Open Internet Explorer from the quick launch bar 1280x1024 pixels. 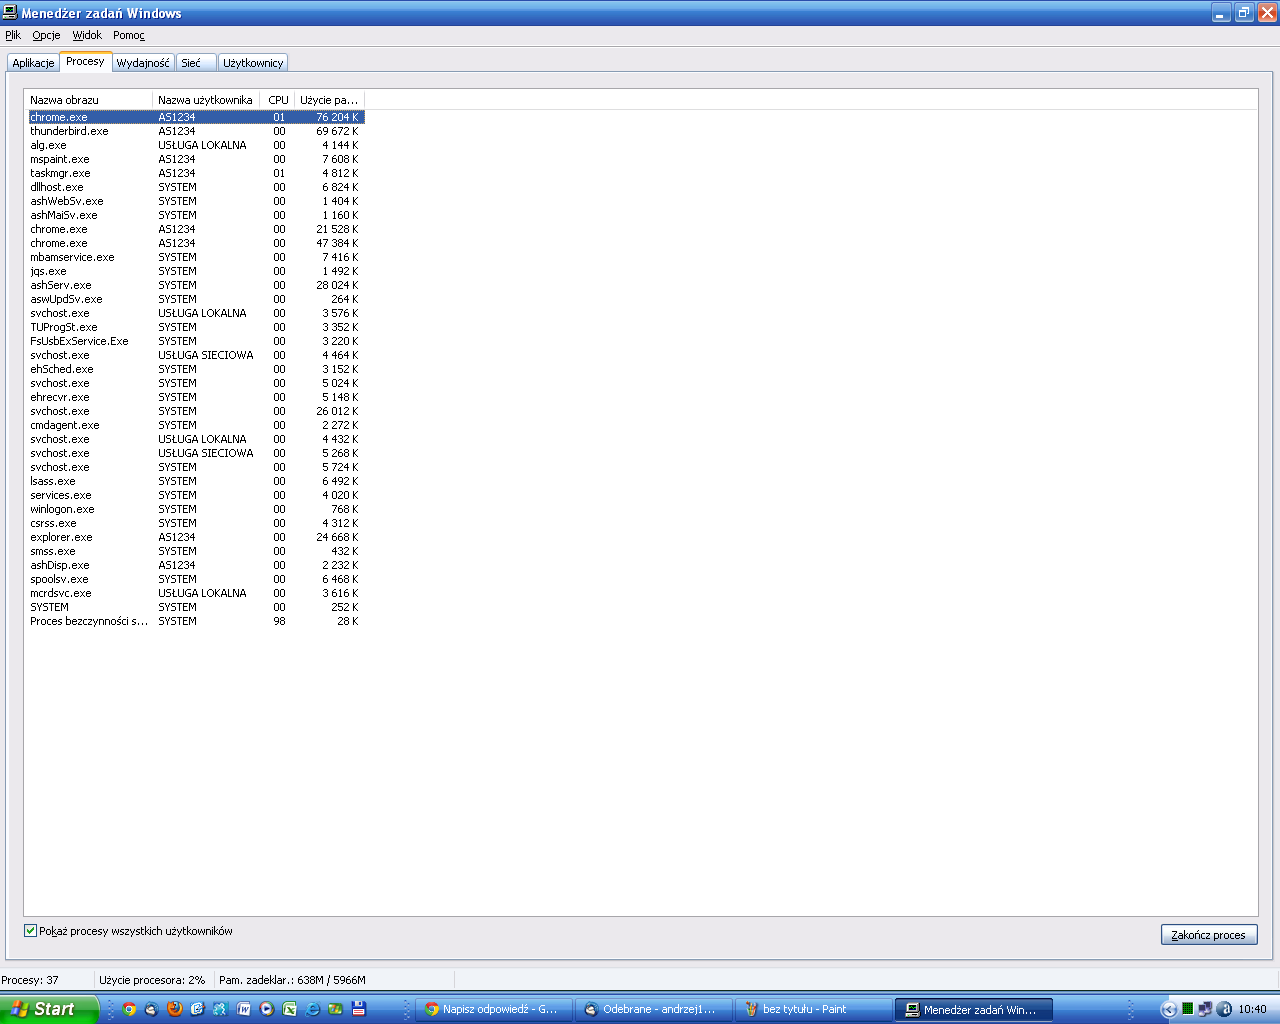click(313, 1009)
